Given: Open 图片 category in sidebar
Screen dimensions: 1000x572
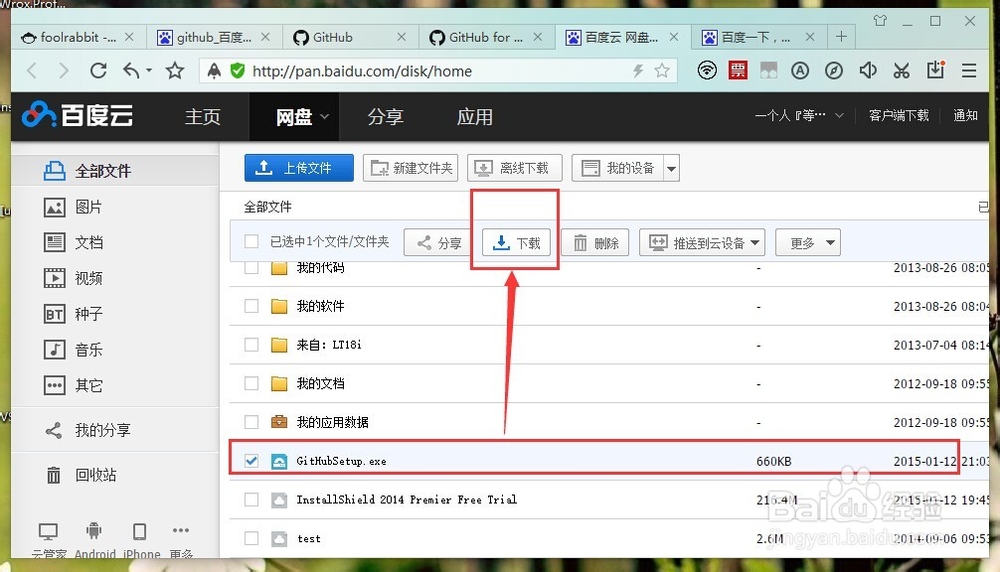Looking at the screenshot, I should point(73,207).
